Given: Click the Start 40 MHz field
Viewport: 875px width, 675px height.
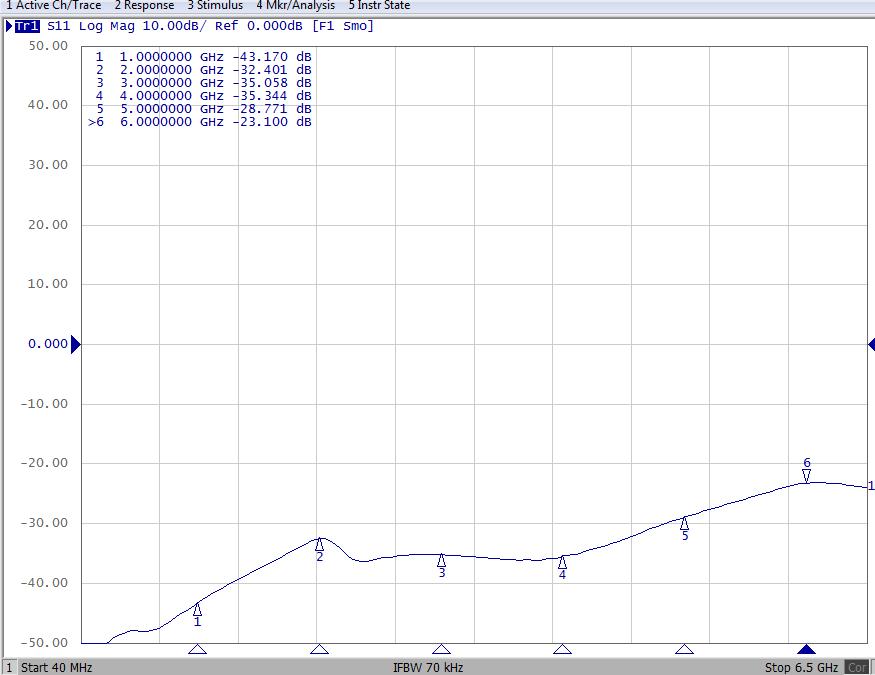Looking at the screenshot, I should coord(56,667).
